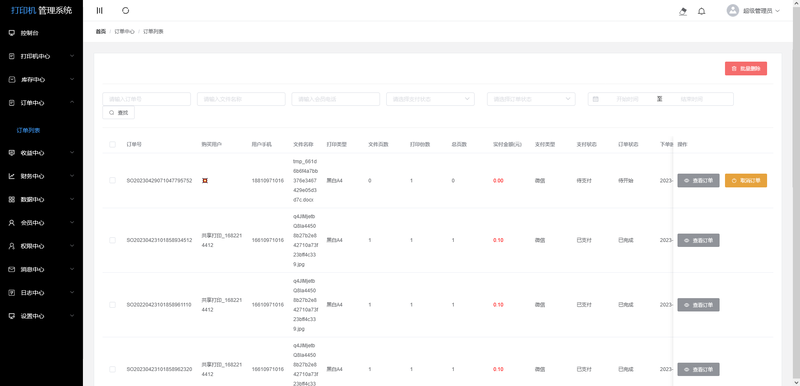This screenshot has width=800, height=386.
Task: Click the 日志中心 sidebar icon
Action: click(x=12, y=293)
